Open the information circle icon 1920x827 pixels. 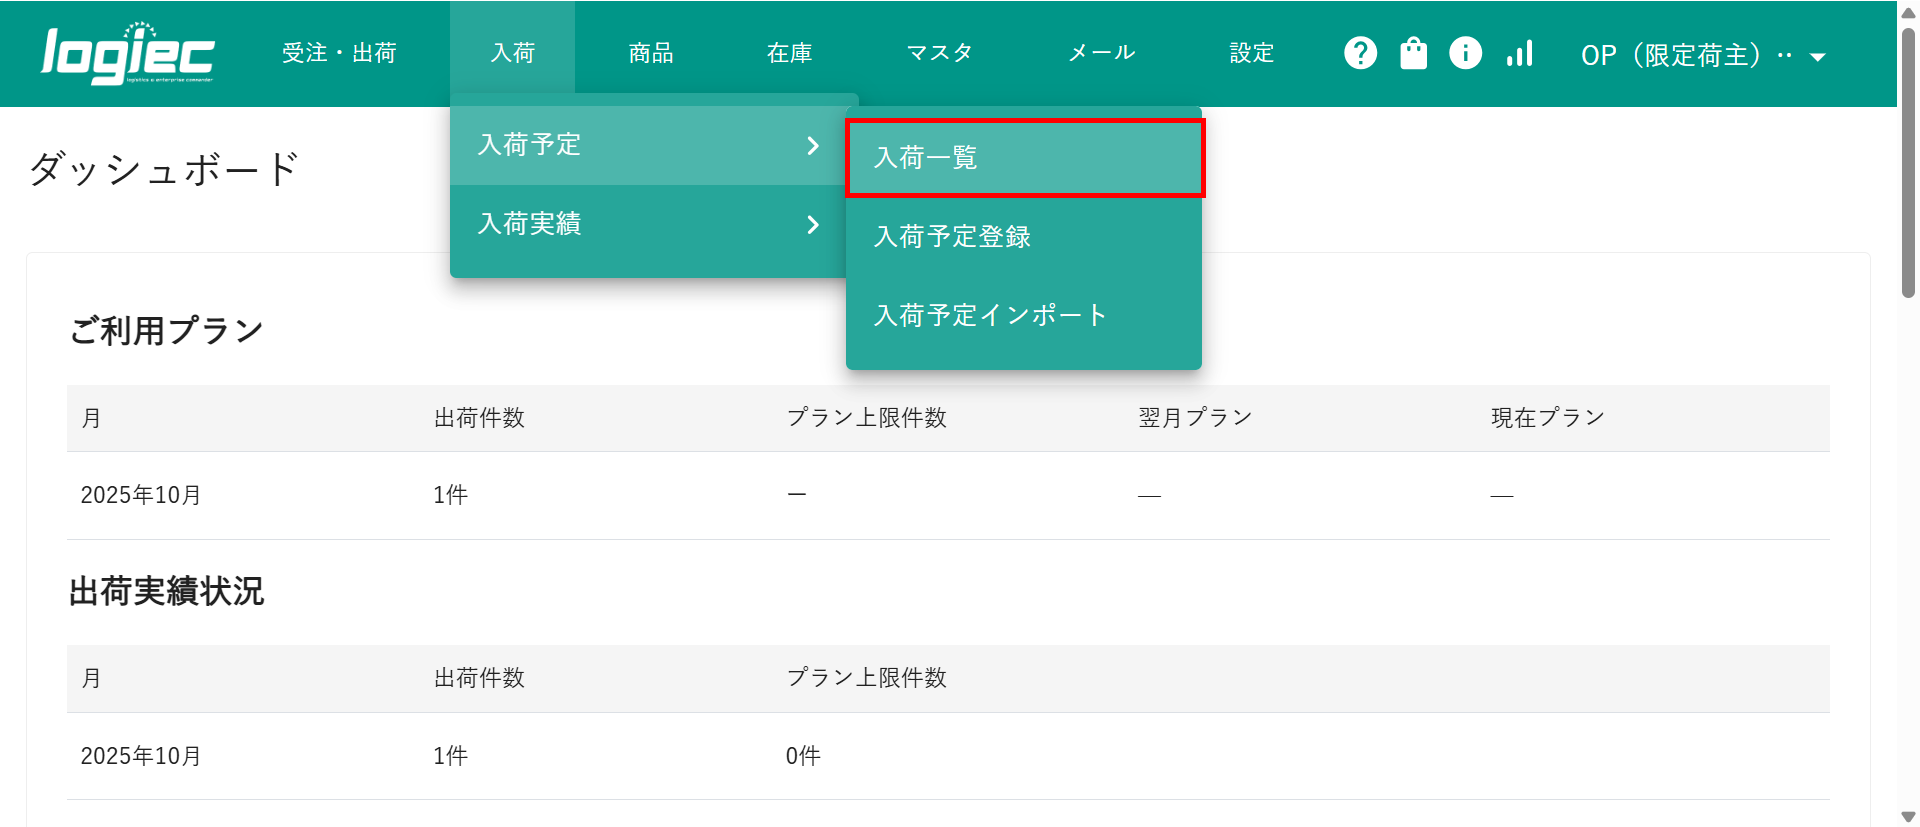click(1465, 53)
